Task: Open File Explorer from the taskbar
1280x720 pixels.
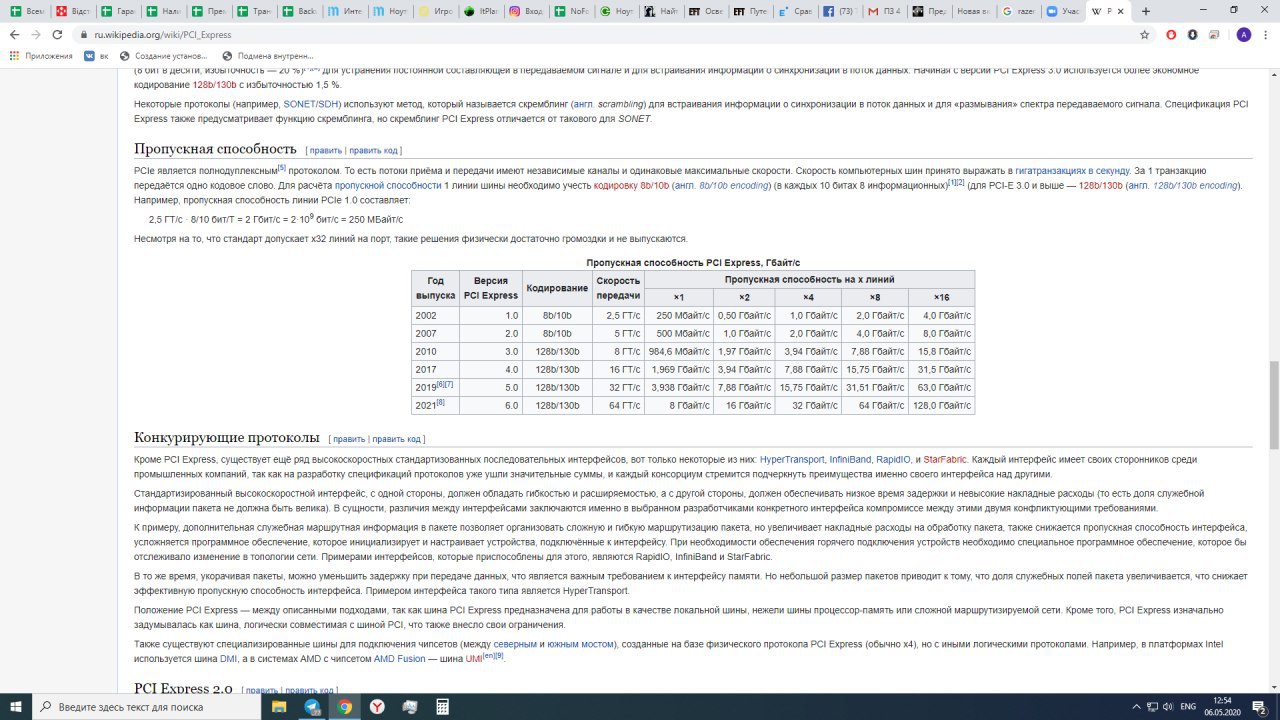Action: click(x=279, y=706)
